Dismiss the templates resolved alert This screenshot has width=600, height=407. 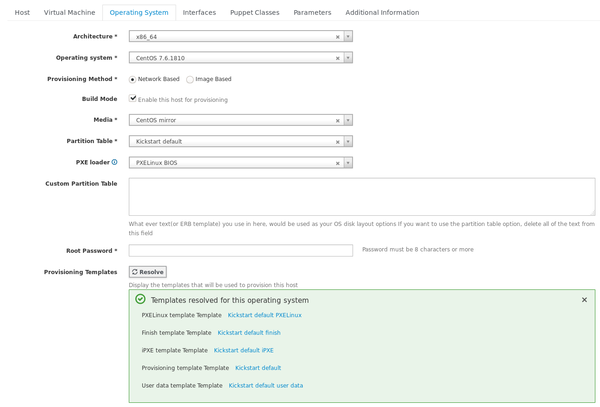tap(584, 300)
